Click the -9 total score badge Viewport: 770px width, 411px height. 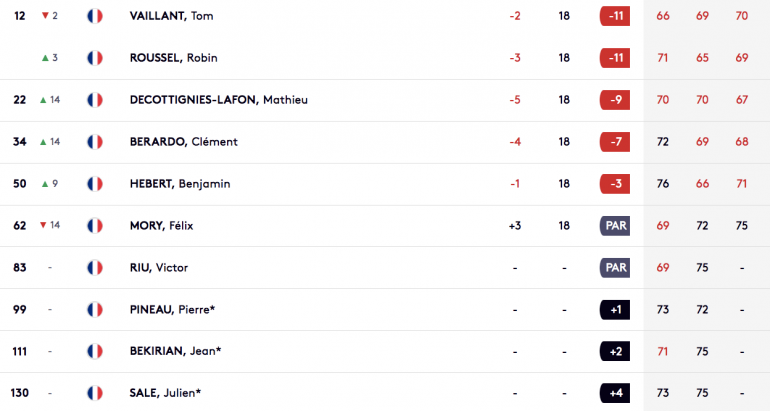coord(615,100)
